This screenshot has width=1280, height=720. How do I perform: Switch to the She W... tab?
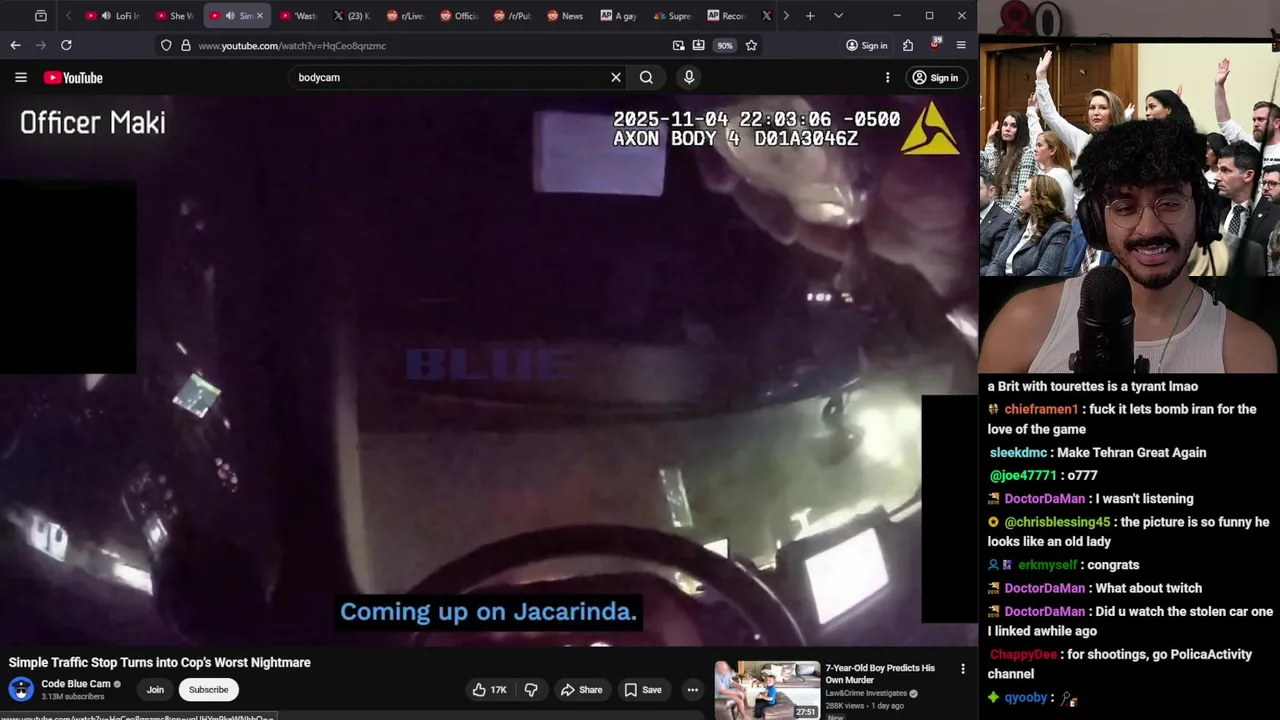point(175,16)
